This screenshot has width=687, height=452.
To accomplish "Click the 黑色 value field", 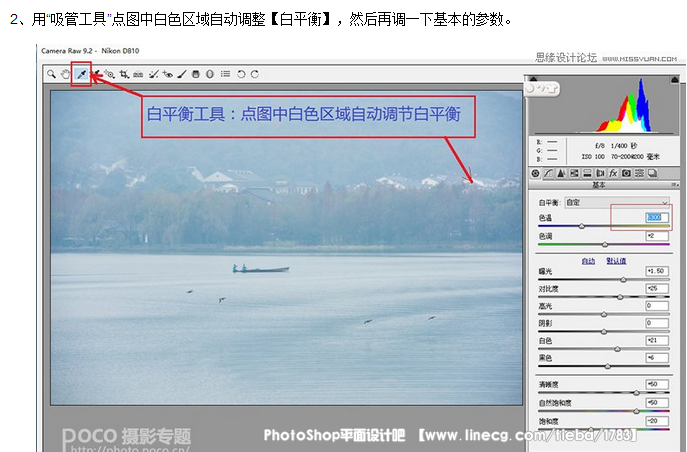I will coord(657,358).
